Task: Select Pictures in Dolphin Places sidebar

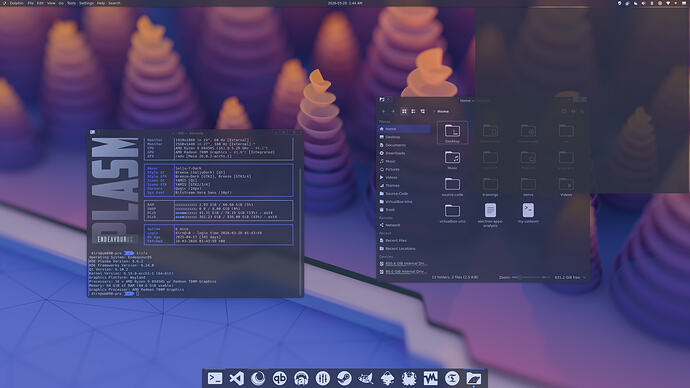Action: tap(404, 169)
